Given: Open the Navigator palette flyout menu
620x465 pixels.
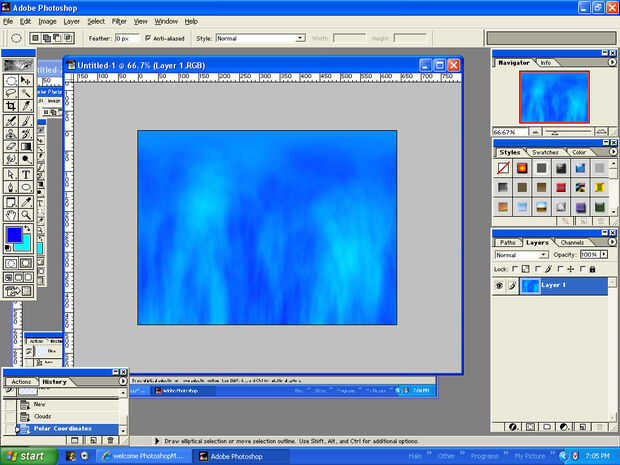Looking at the screenshot, I should tap(612, 62).
